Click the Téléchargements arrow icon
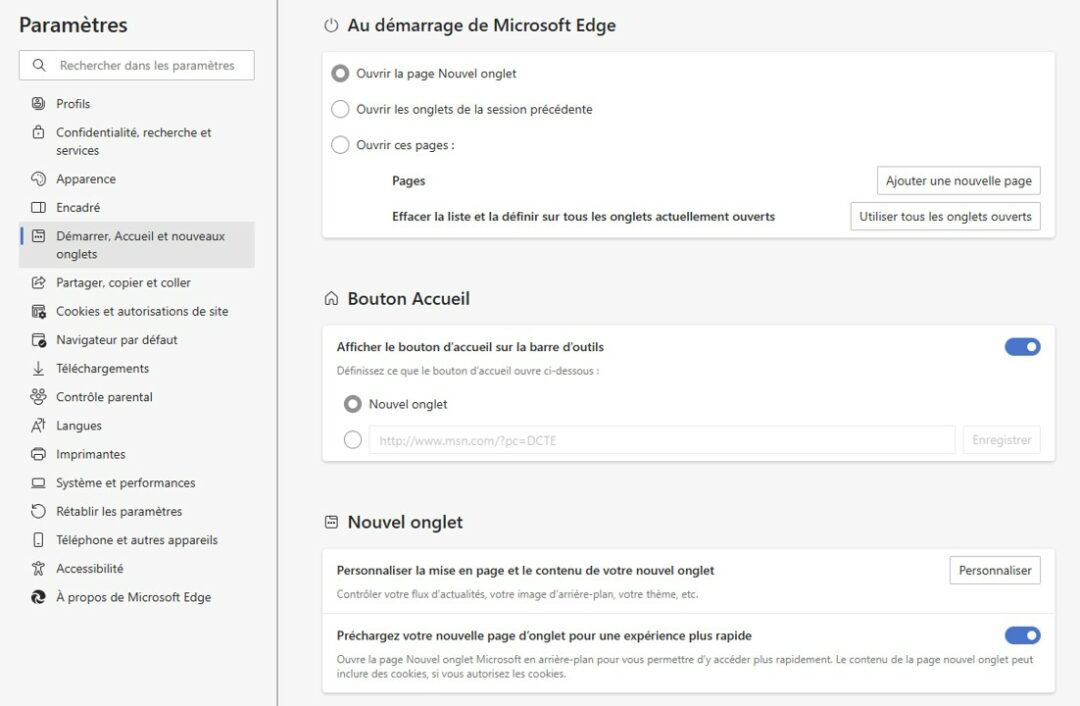The image size is (1080, 706). pyautogui.click(x=39, y=368)
